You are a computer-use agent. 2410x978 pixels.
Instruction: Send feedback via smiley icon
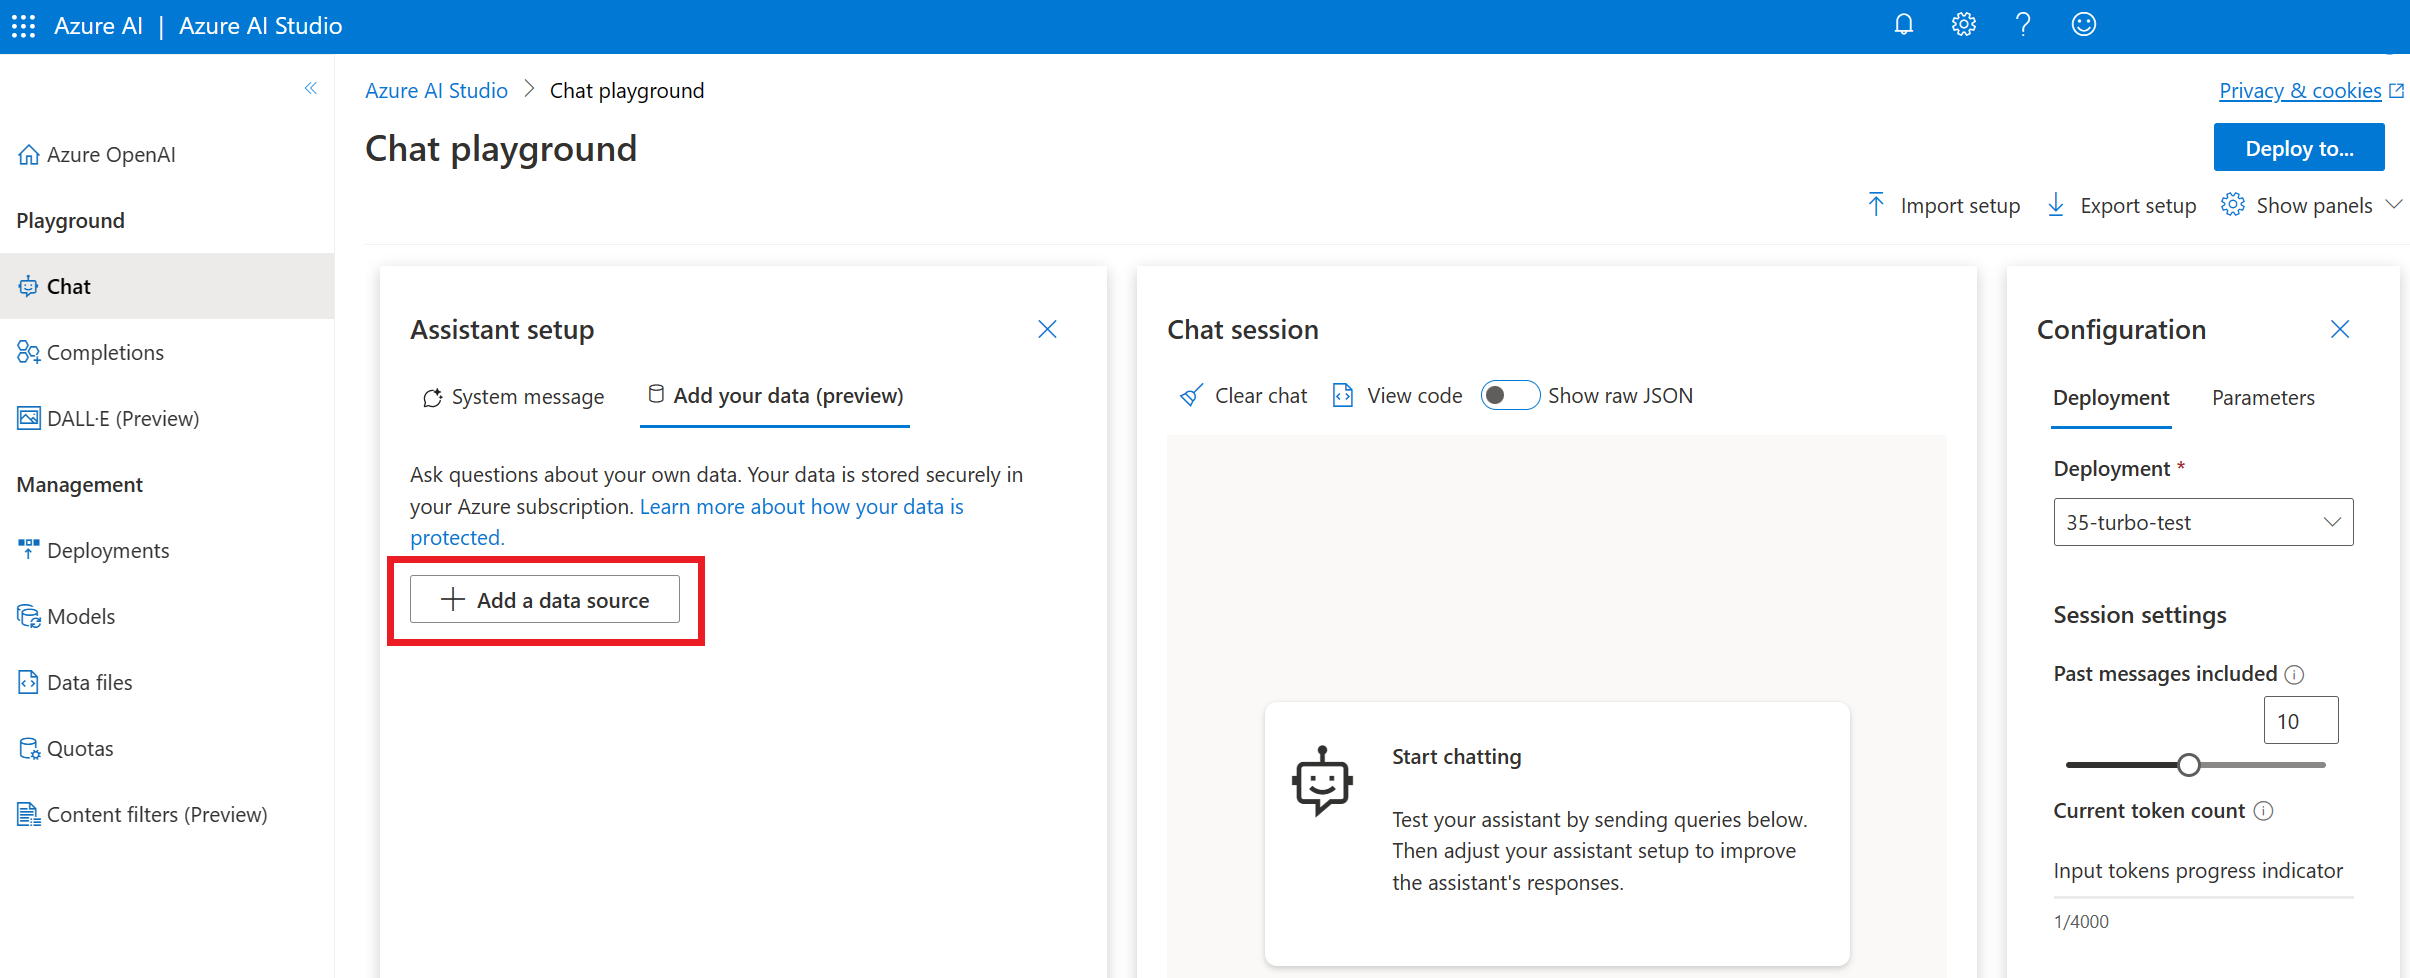(x=2084, y=25)
